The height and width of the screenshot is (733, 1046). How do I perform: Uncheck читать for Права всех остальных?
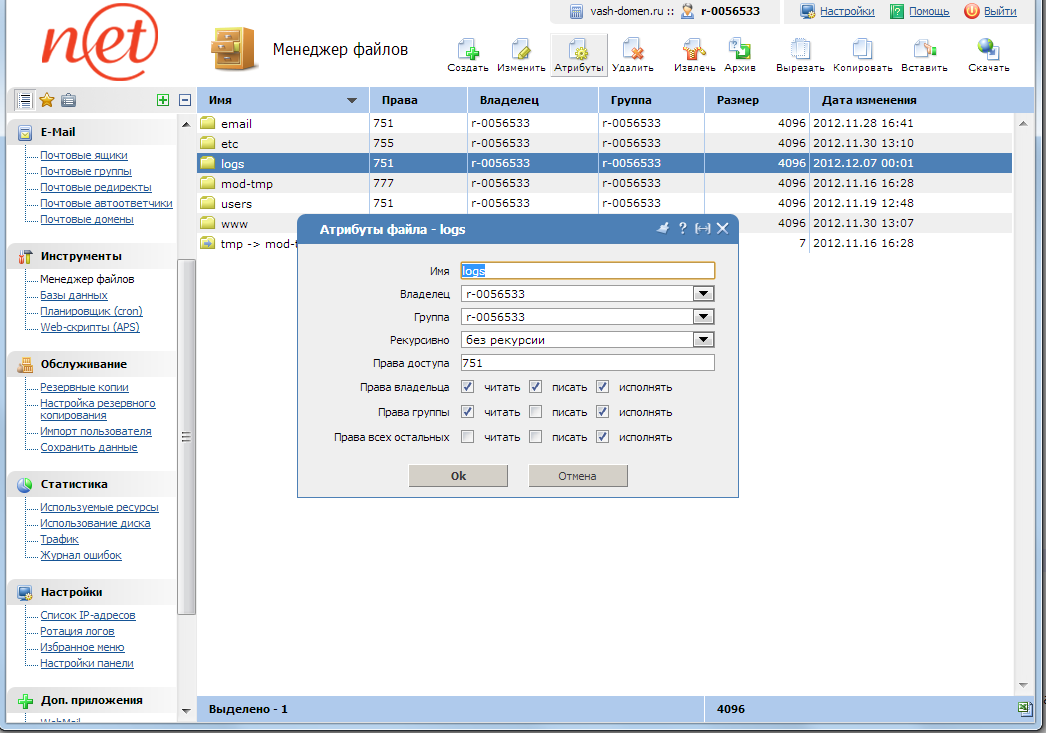coord(465,437)
